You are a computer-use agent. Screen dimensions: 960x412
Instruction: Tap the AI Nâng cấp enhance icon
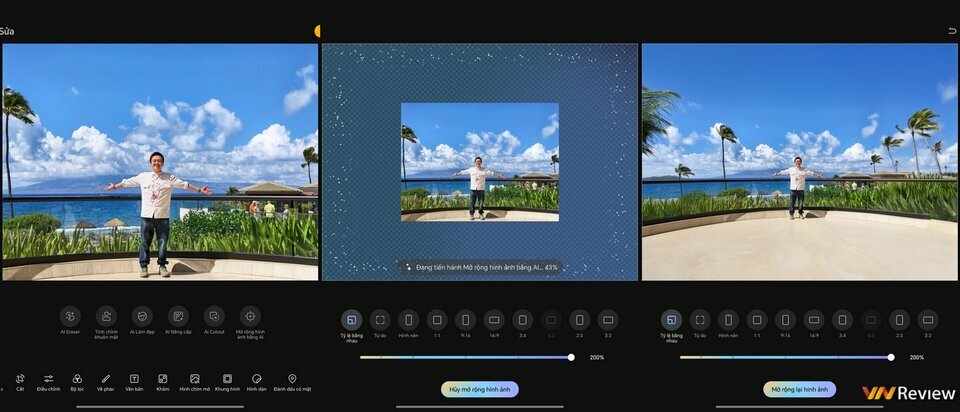(x=178, y=316)
